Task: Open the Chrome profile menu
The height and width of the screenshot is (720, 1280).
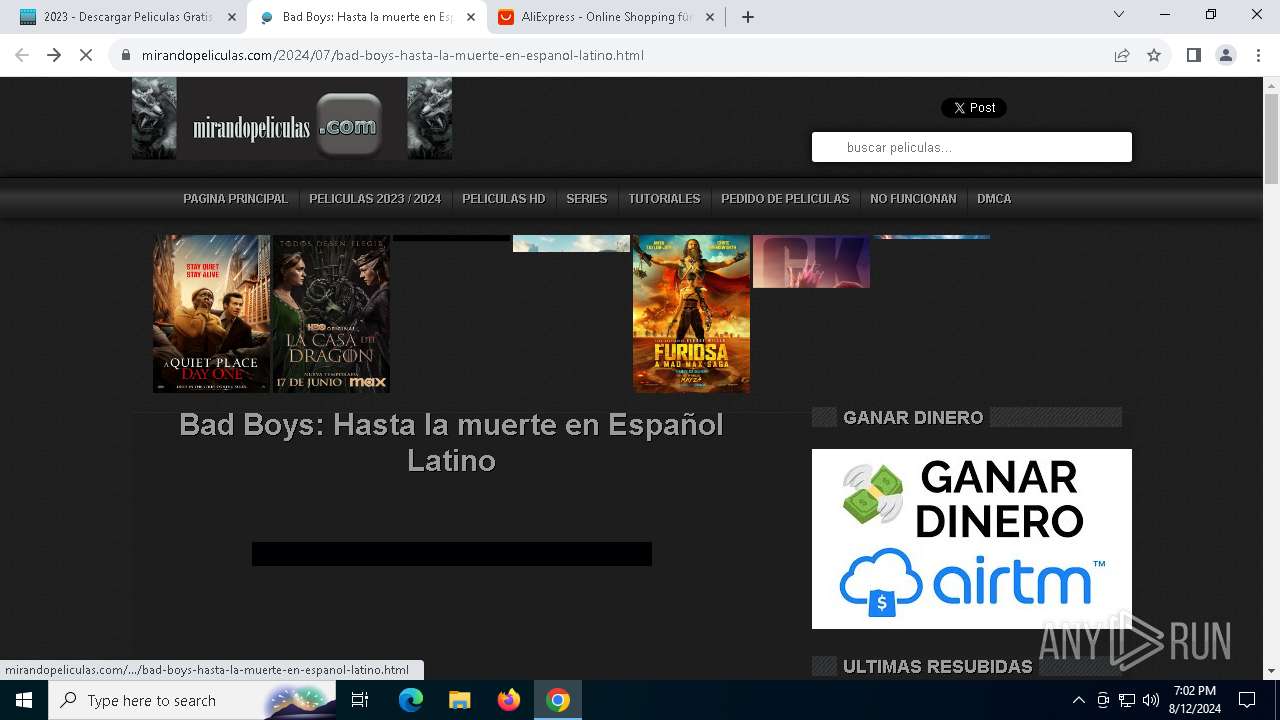Action: (x=1226, y=55)
